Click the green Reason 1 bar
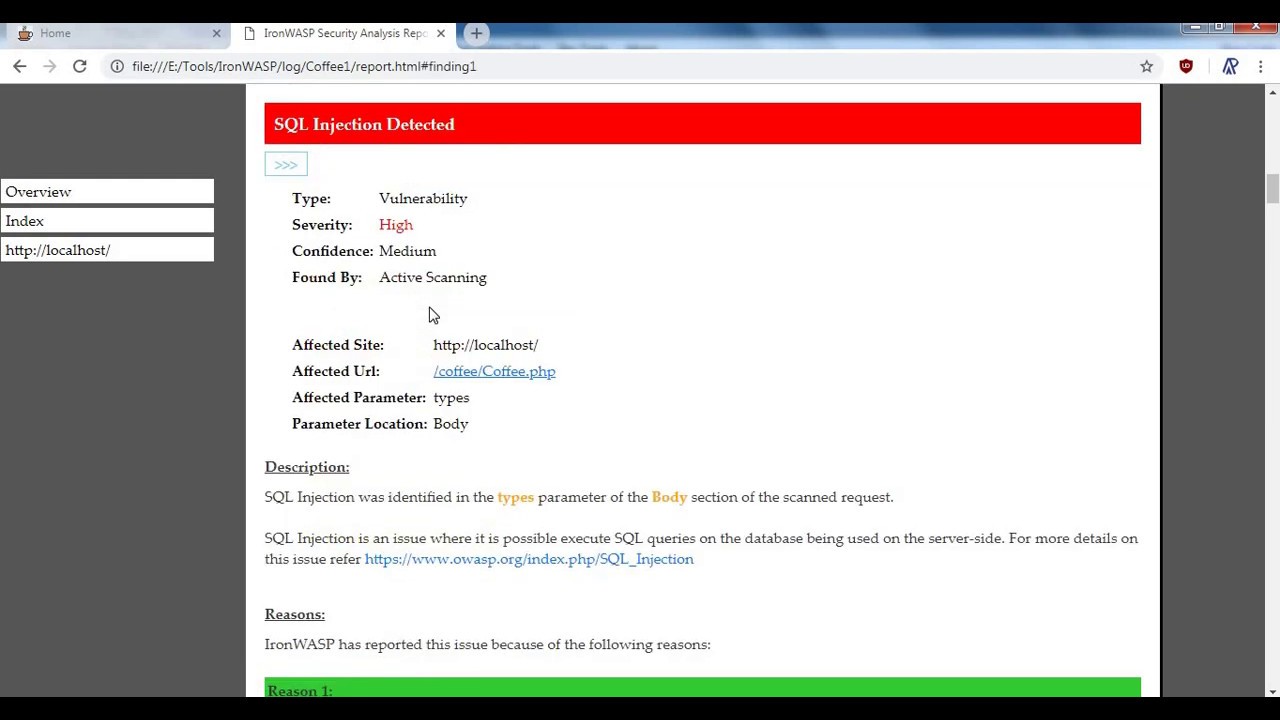The image size is (1280, 720). pyautogui.click(x=702, y=688)
